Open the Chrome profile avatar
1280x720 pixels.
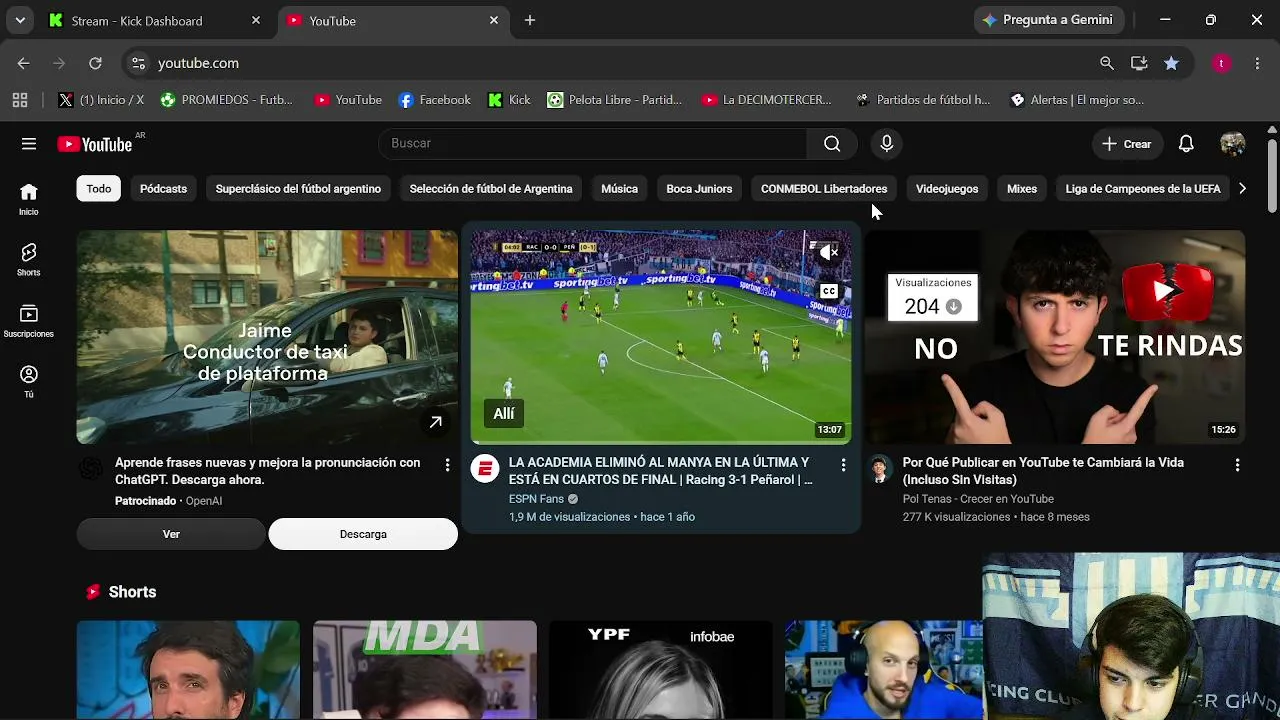point(1221,63)
